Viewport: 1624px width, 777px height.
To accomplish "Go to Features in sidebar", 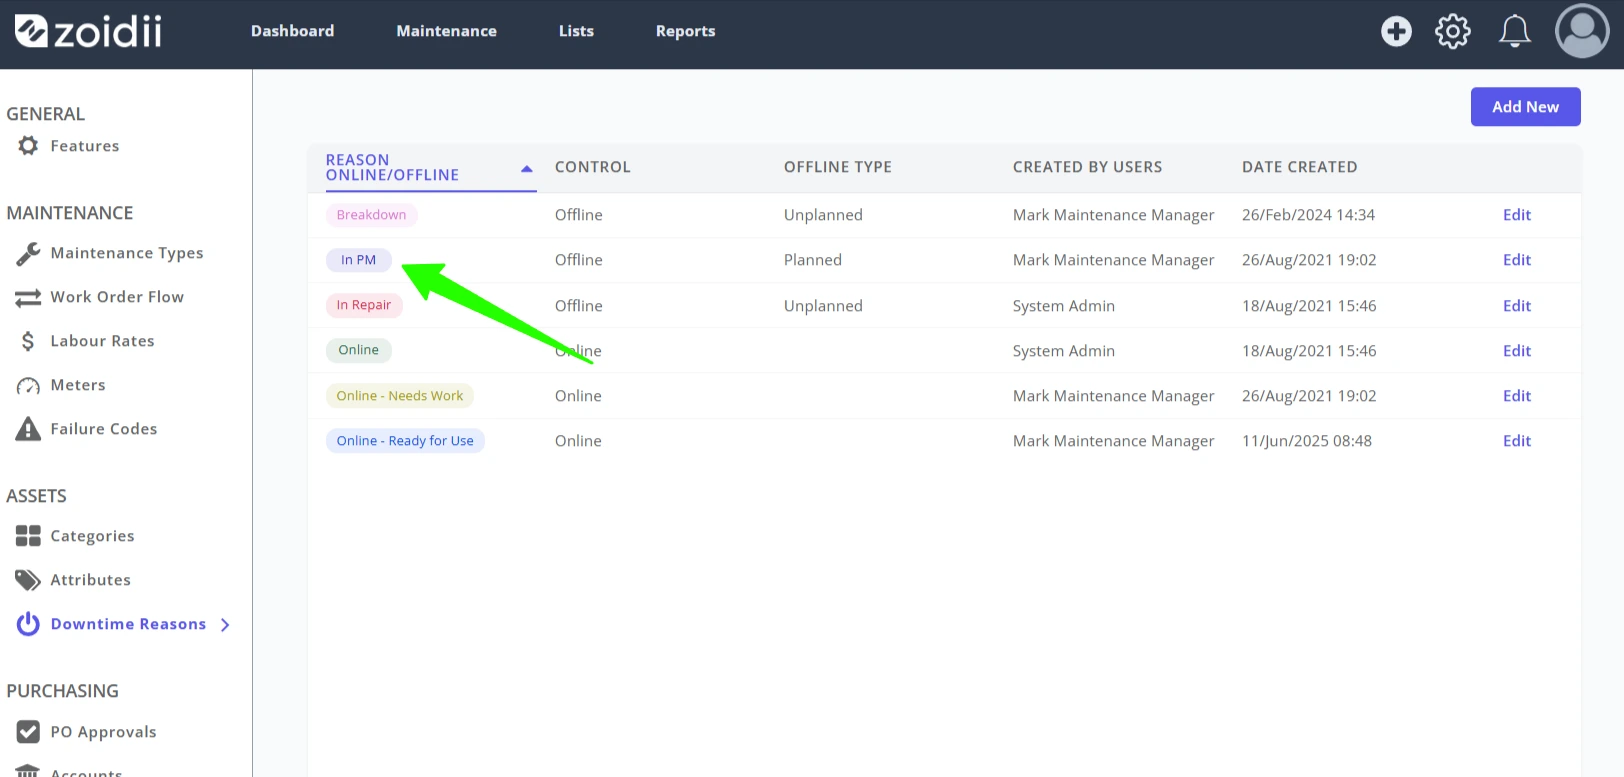I will [x=85, y=146].
